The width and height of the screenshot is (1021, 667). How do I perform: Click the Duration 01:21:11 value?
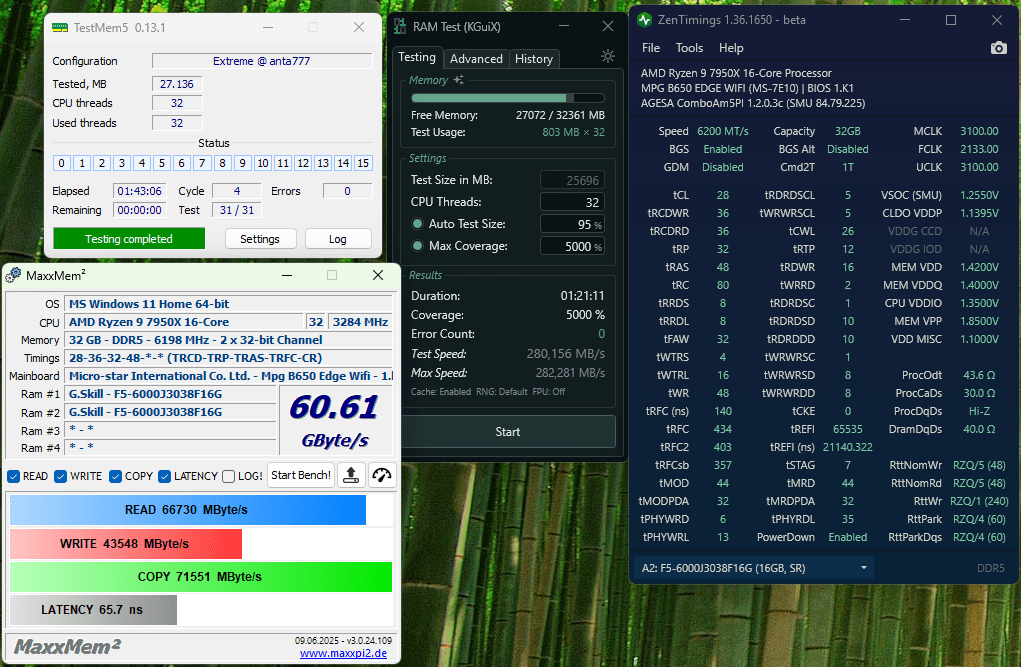tap(582, 296)
